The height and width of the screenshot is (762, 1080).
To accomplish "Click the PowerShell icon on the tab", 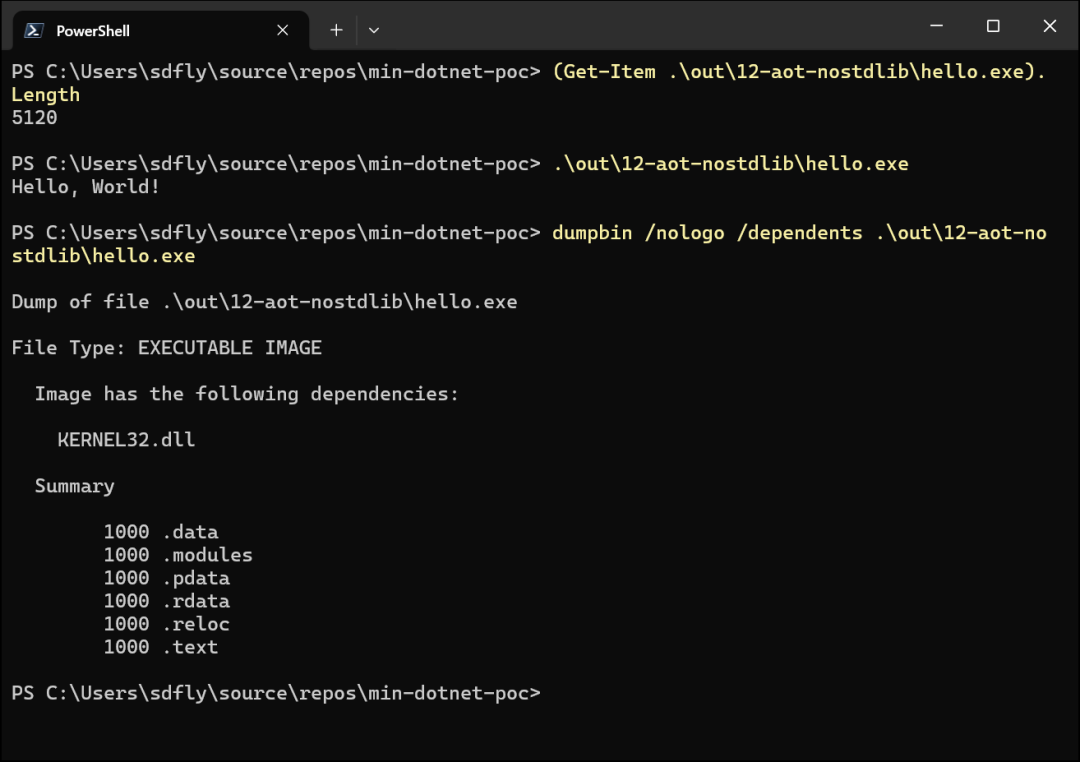I will (x=34, y=30).
